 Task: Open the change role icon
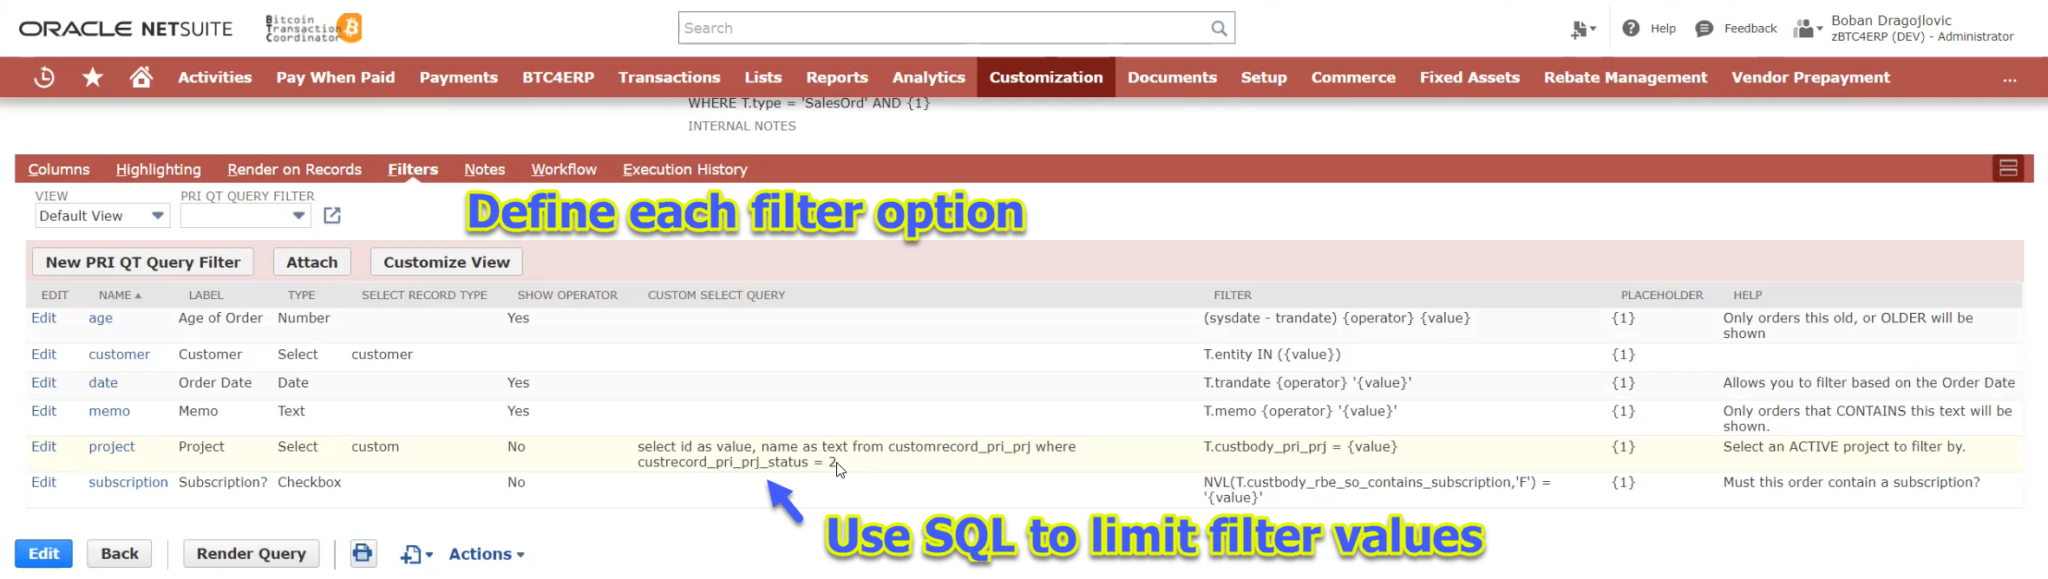pos(1807,28)
